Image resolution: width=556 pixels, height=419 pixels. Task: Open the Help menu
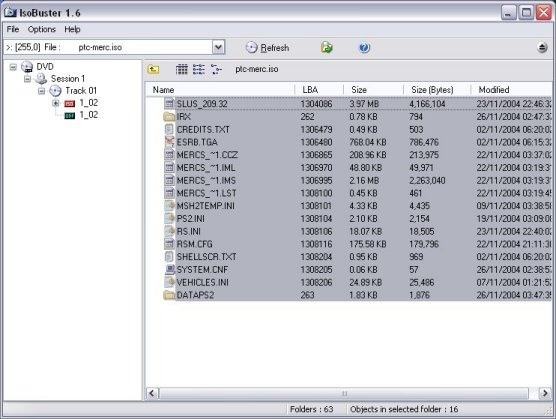coord(72,29)
